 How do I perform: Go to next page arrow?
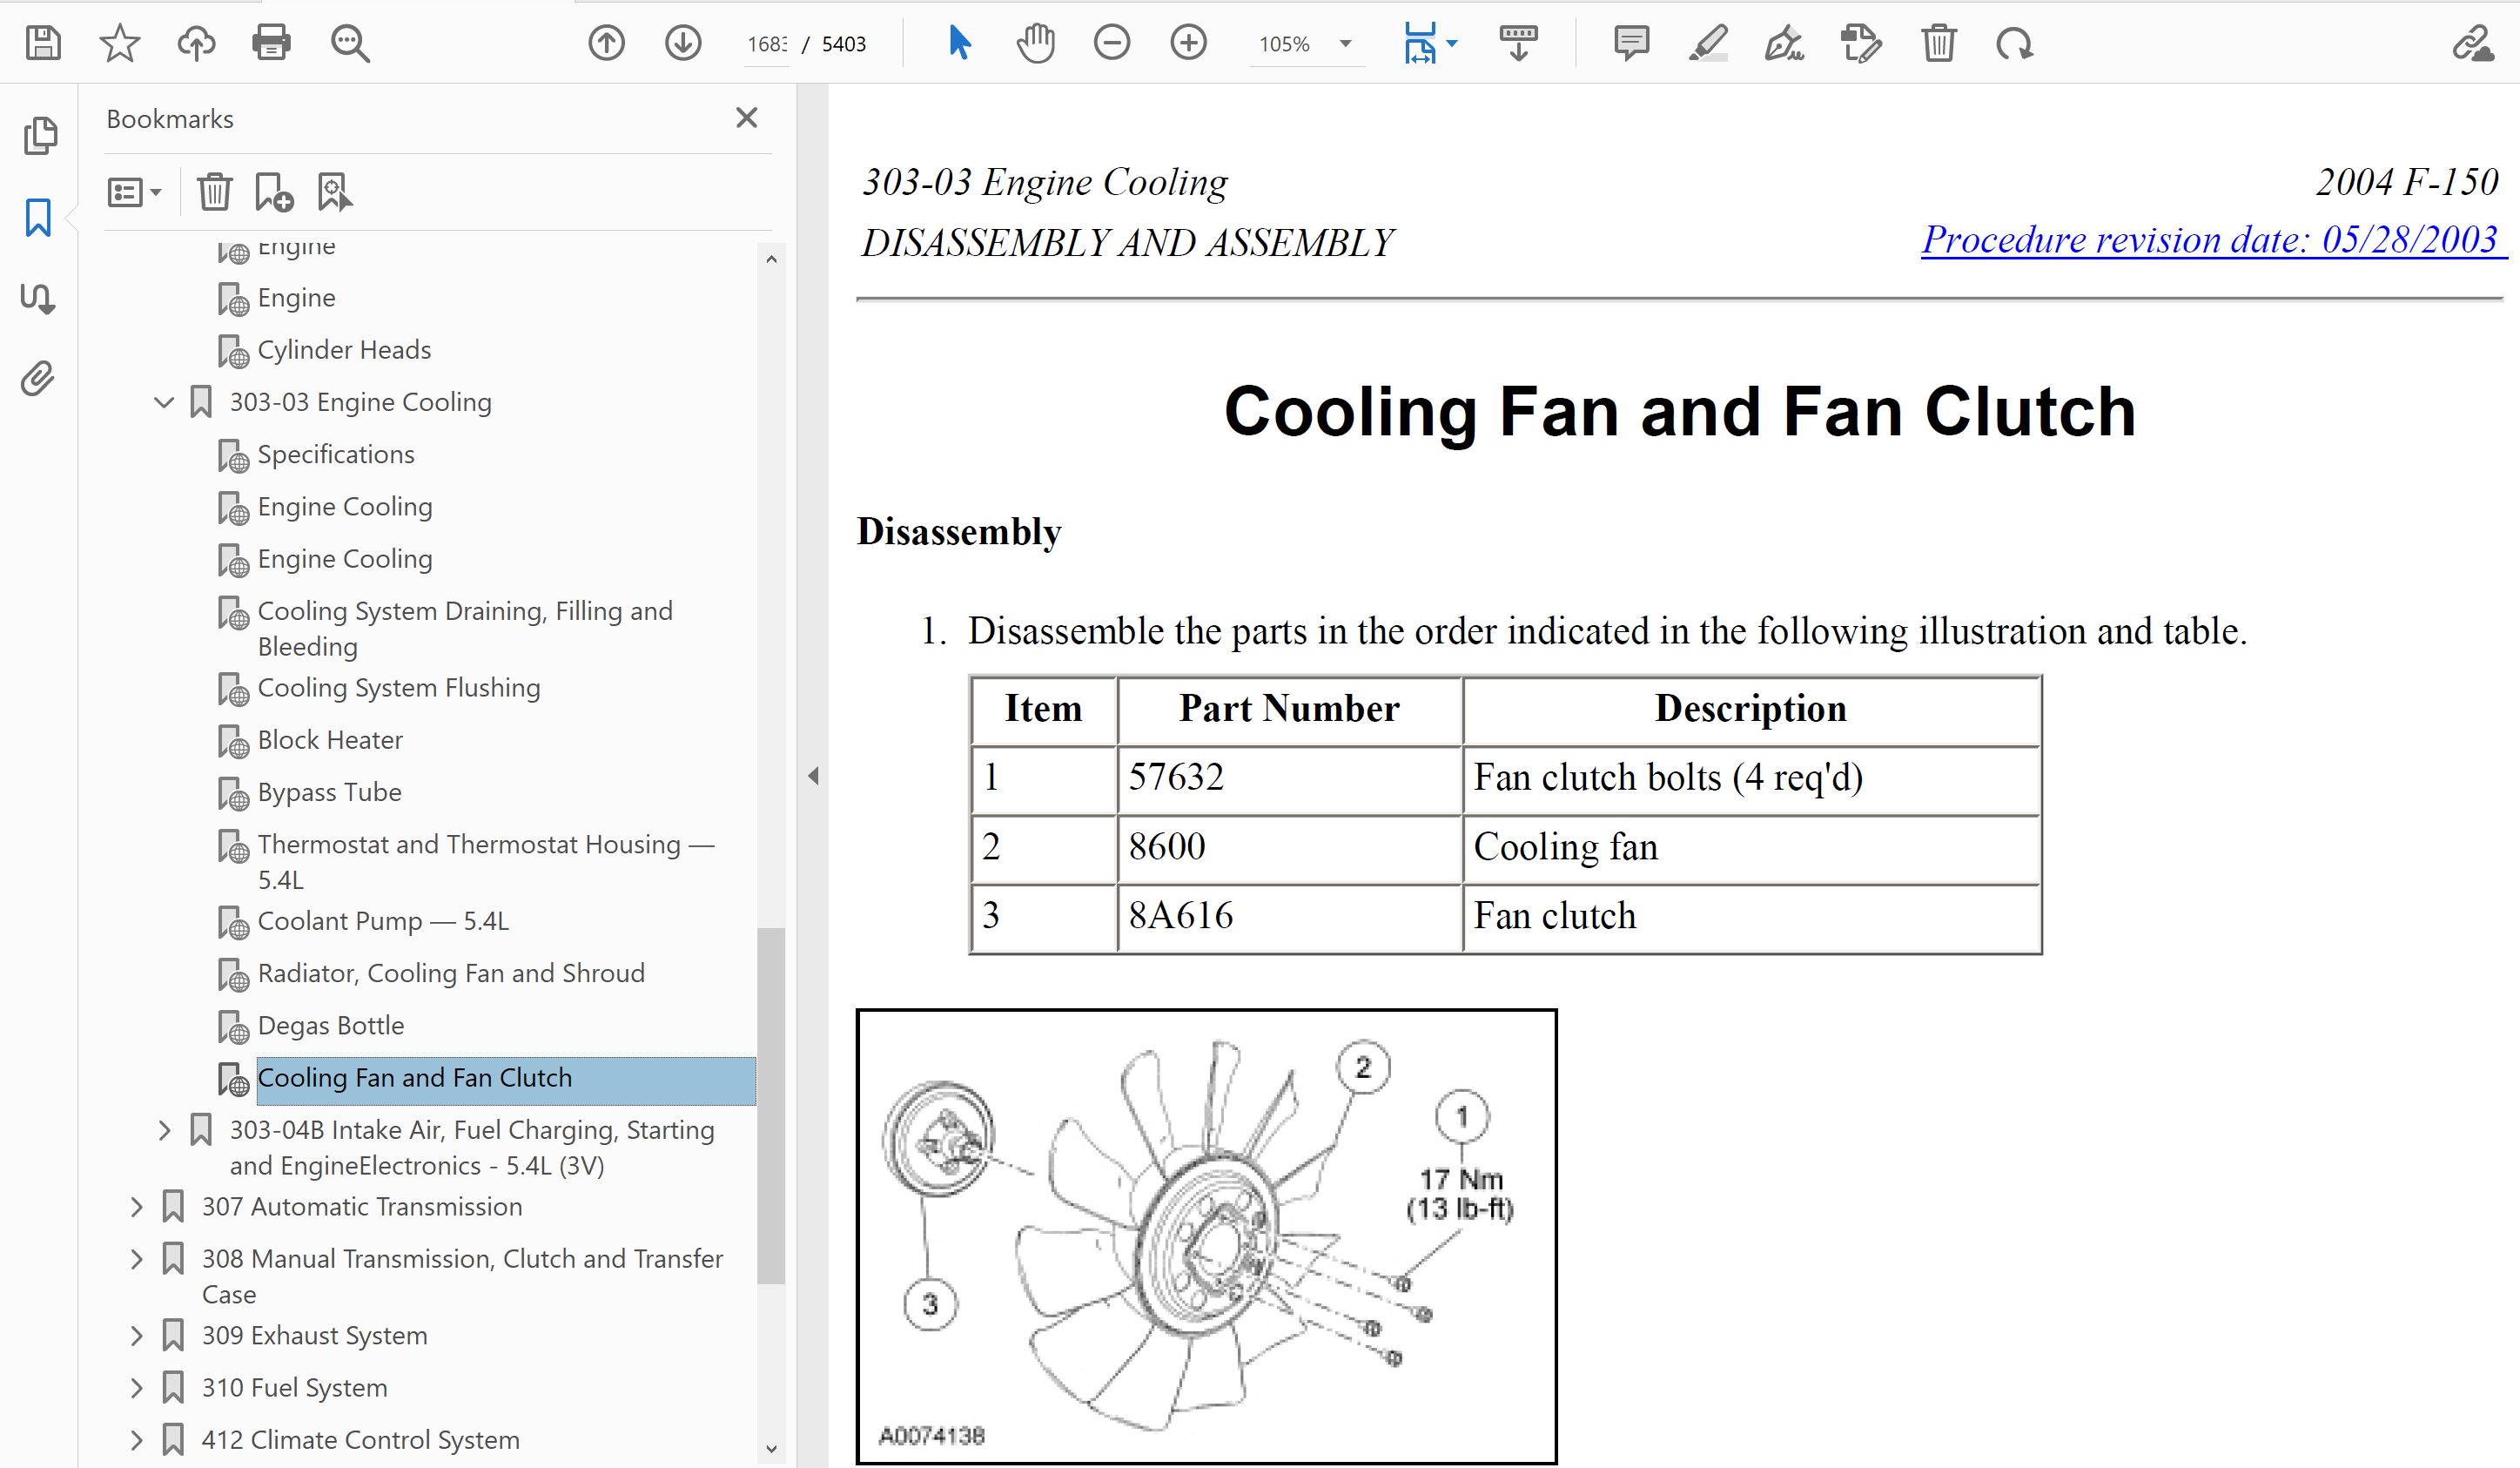click(683, 44)
